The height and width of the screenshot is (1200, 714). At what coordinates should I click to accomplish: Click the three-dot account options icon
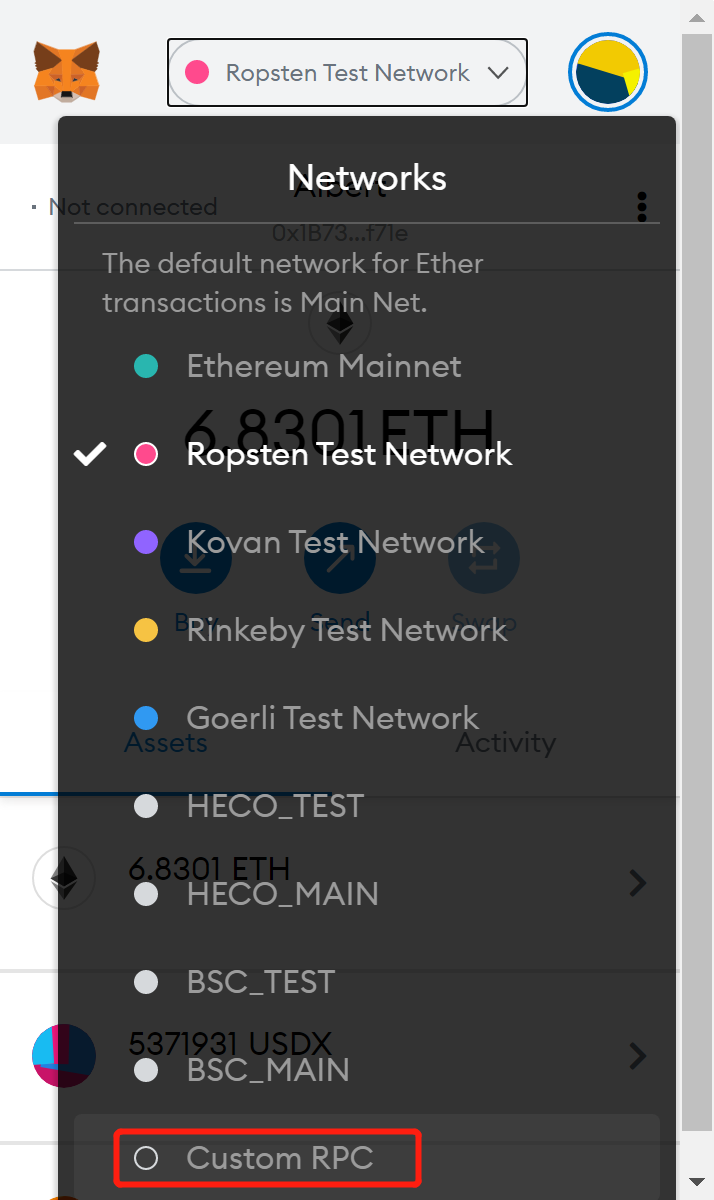coord(643,207)
